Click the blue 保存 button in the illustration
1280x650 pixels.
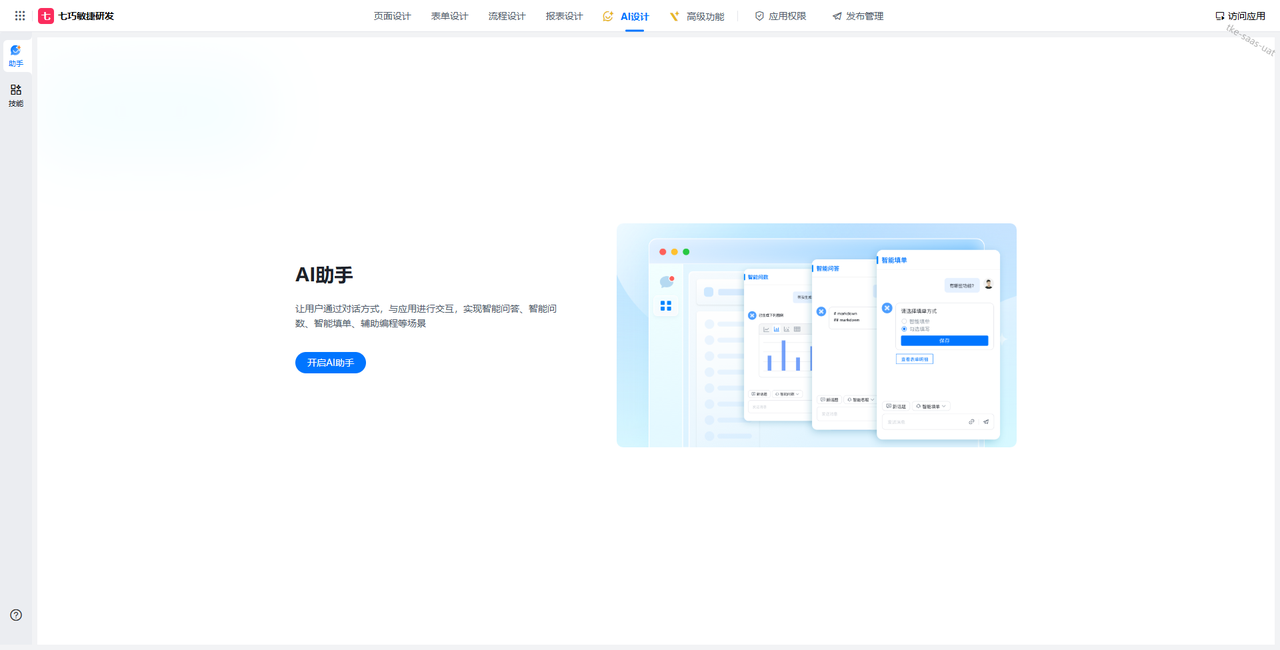(x=944, y=341)
